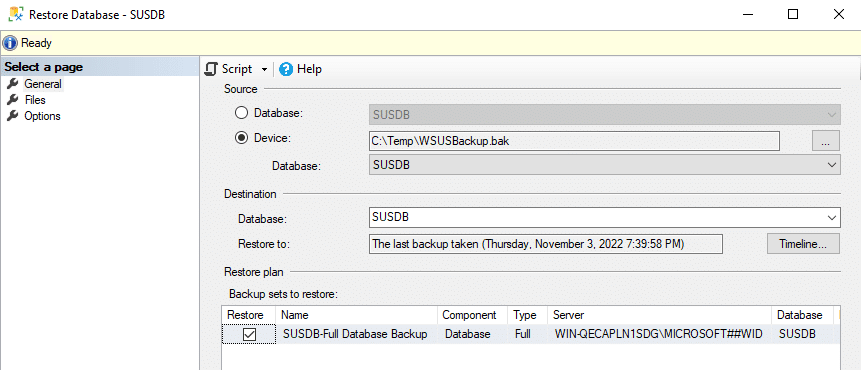Click the Restore column header
The width and height of the screenshot is (861, 370).
click(x=249, y=315)
